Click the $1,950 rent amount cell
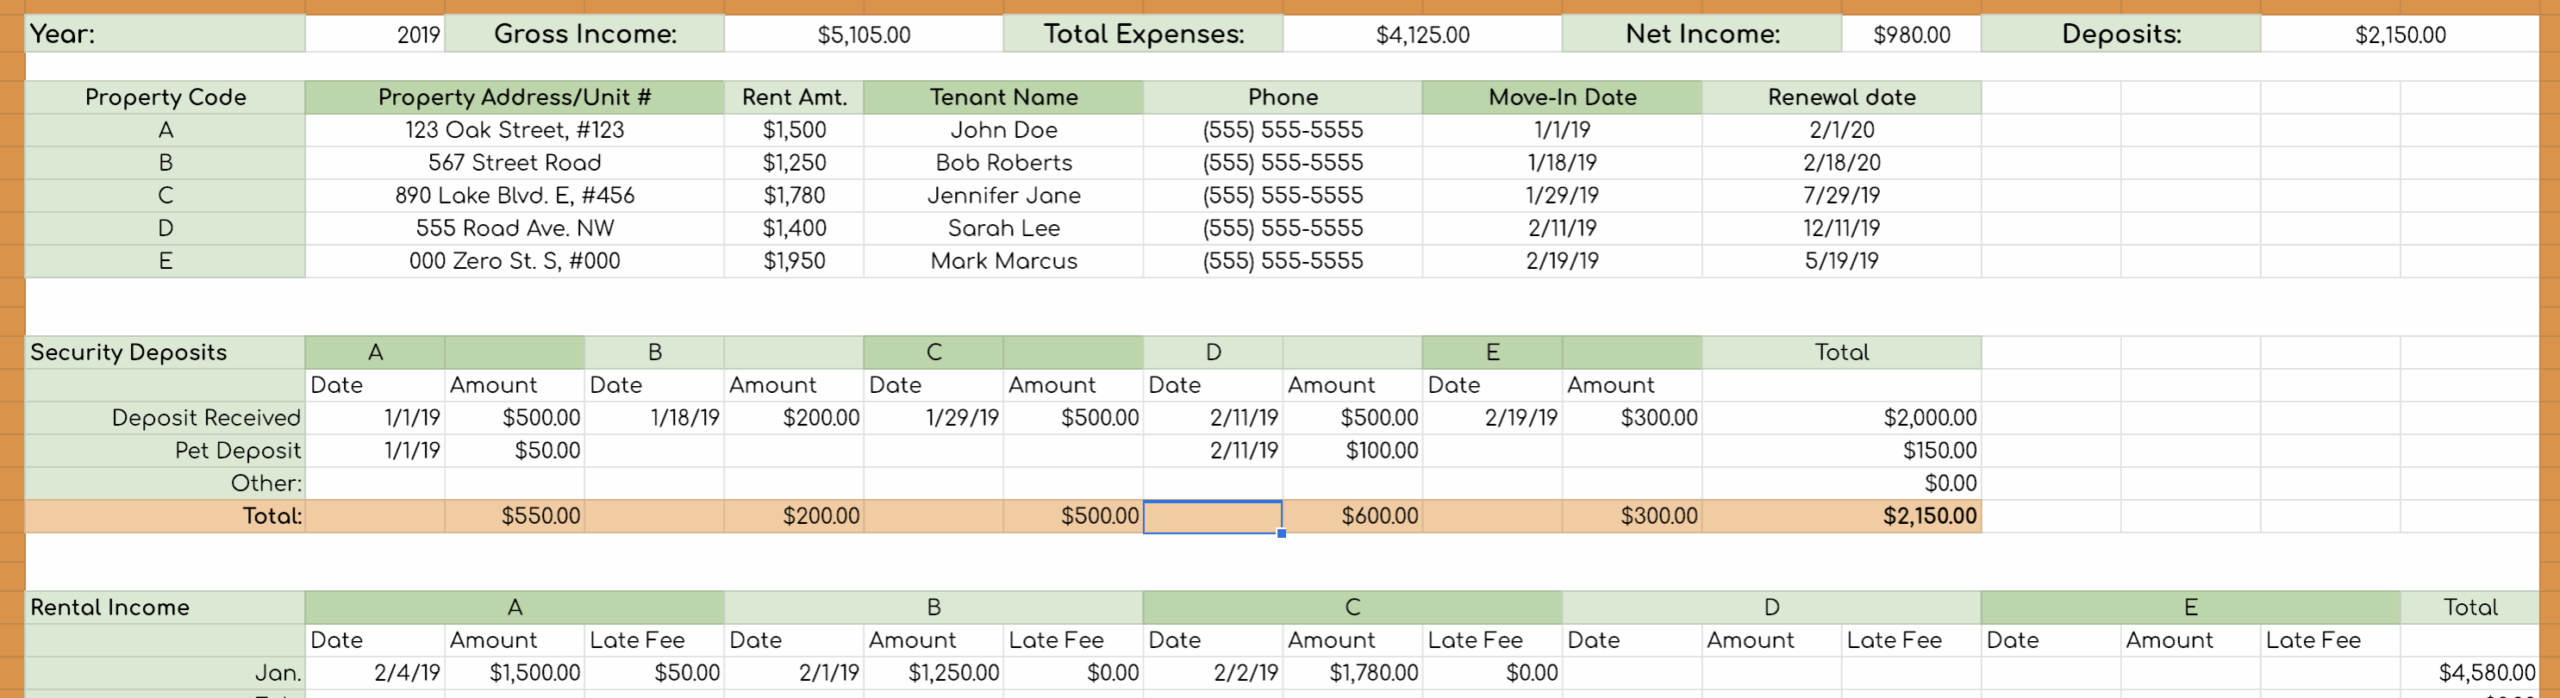 click(x=794, y=261)
